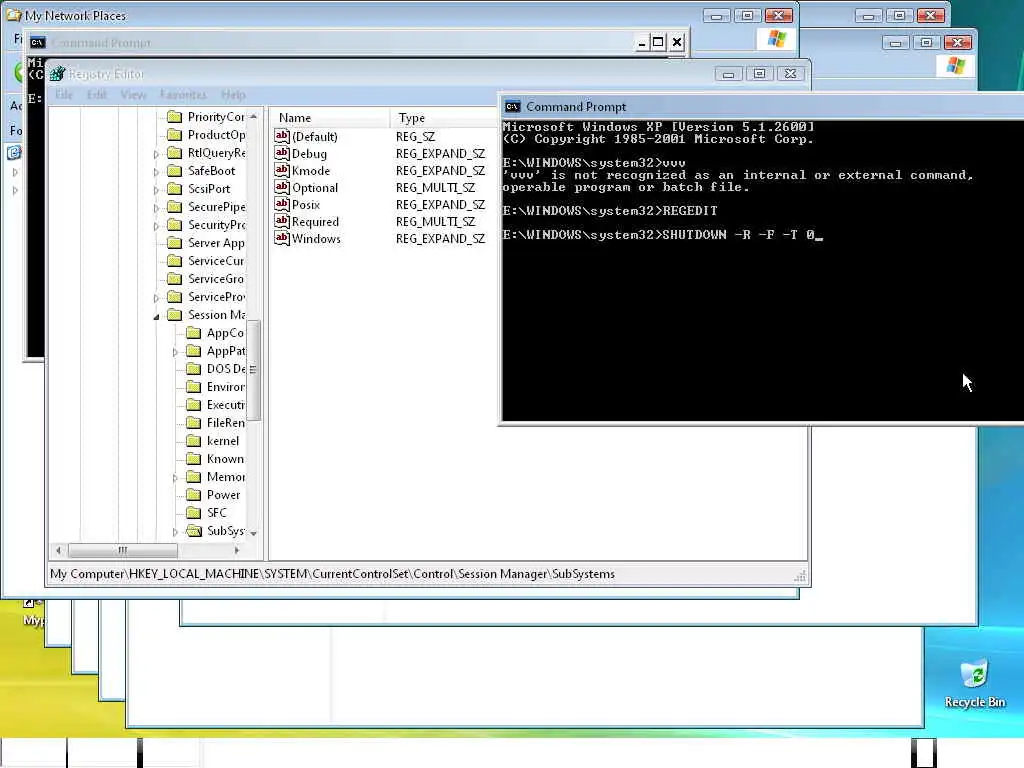Click the tree pane horizontal scrollbar thumb
1024x768 pixels.
click(123, 551)
